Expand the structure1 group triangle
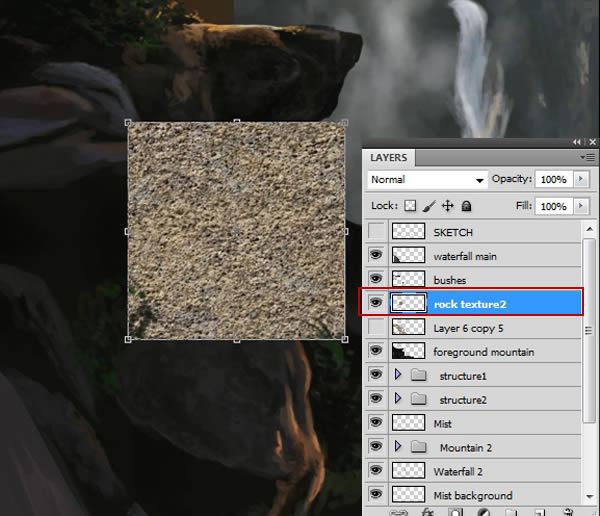Image resolution: width=600 pixels, height=516 pixels. (x=398, y=374)
